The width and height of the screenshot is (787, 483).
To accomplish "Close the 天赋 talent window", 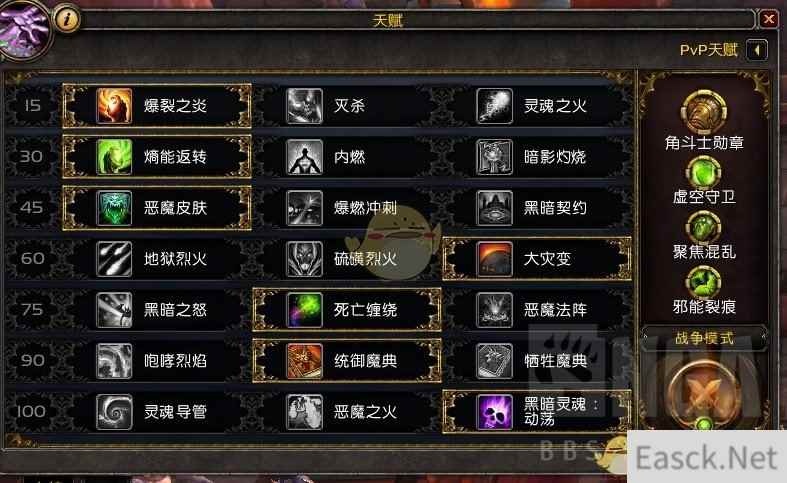I will click(x=768, y=20).
